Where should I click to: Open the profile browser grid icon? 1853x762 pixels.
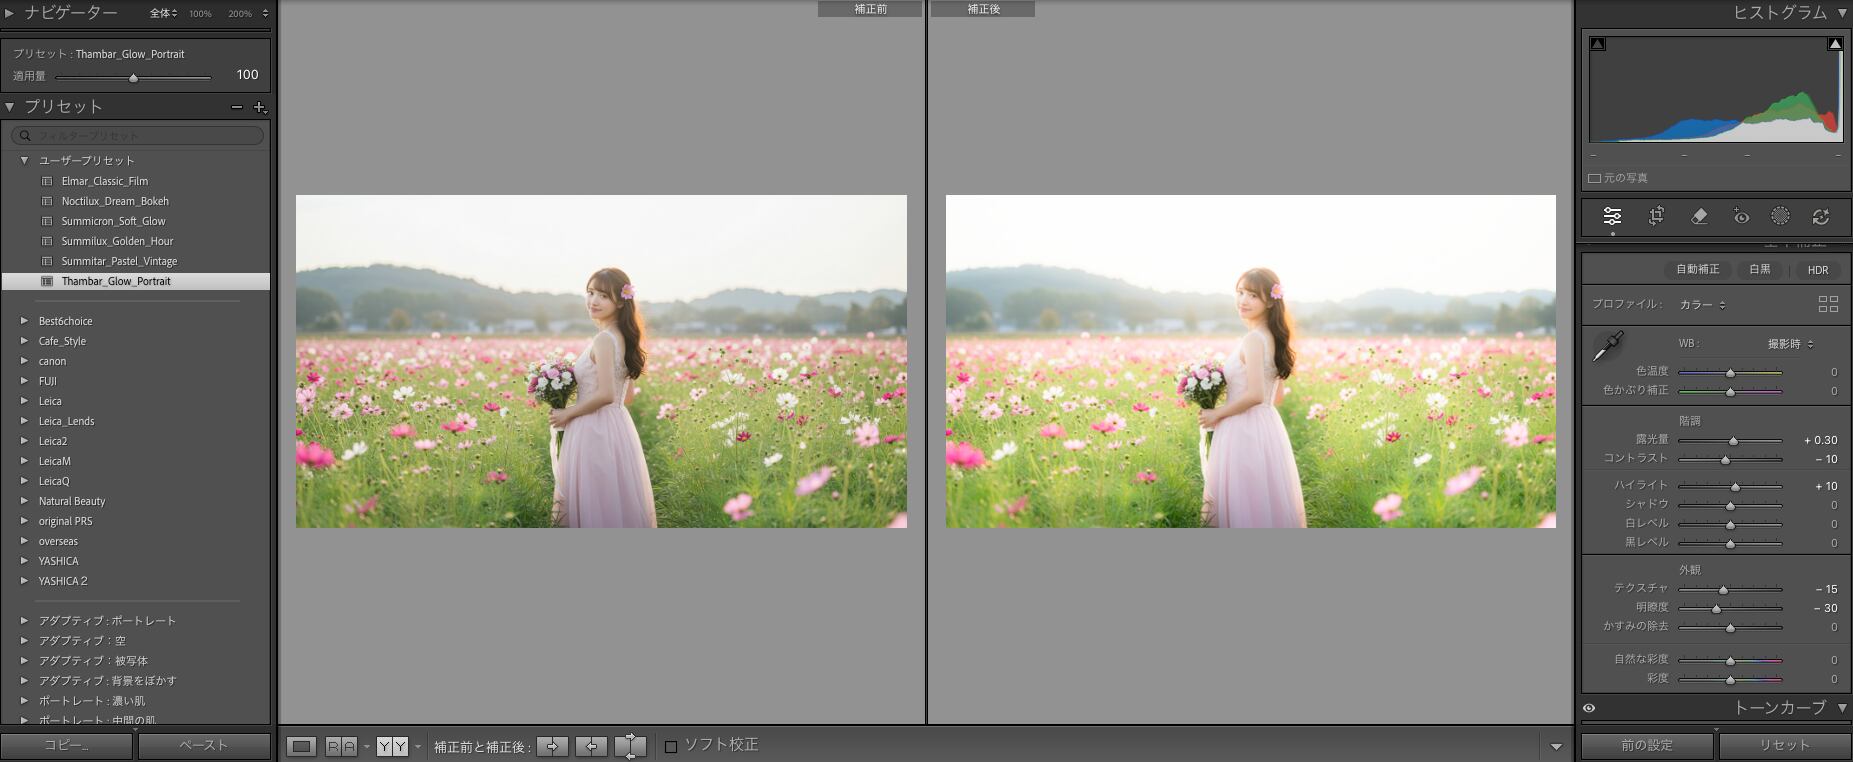[1828, 304]
